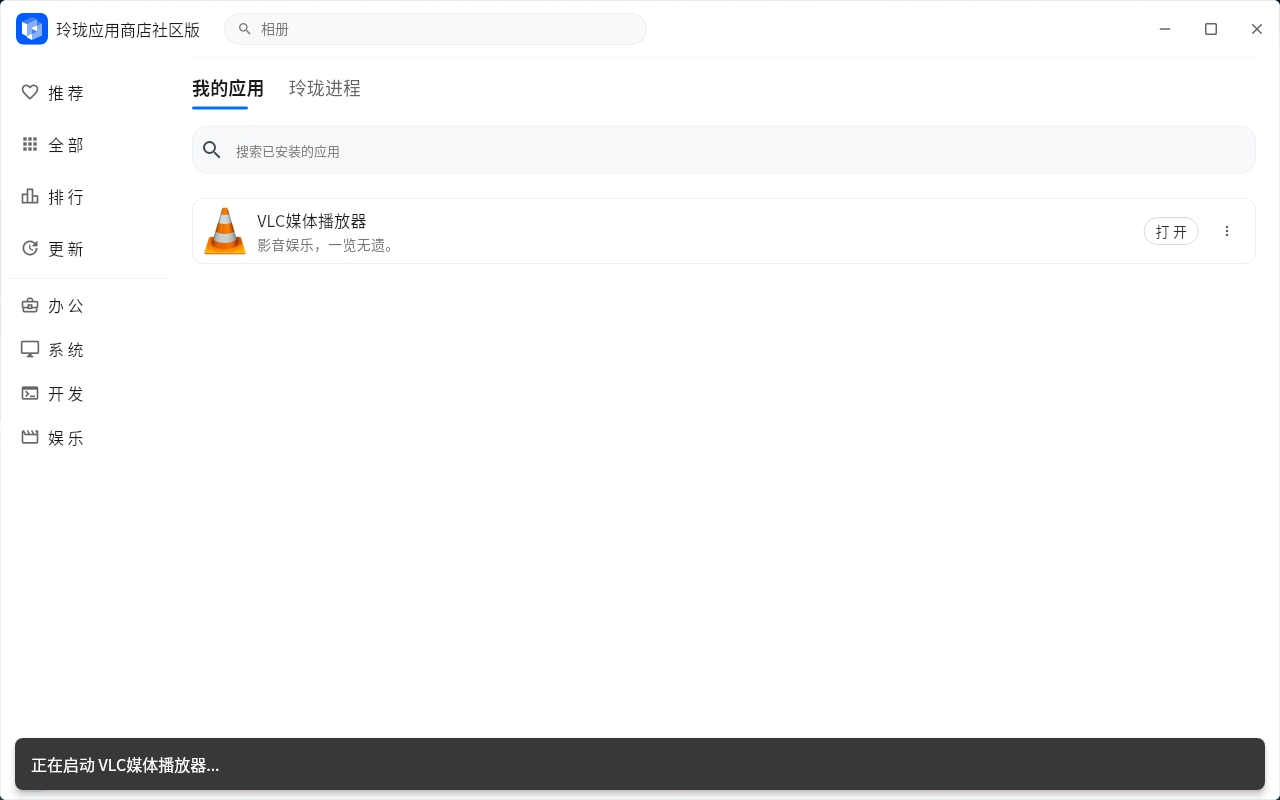
Task: Click the 影音娱乐，一览无遗。 description text
Action: (x=328, y=245)
